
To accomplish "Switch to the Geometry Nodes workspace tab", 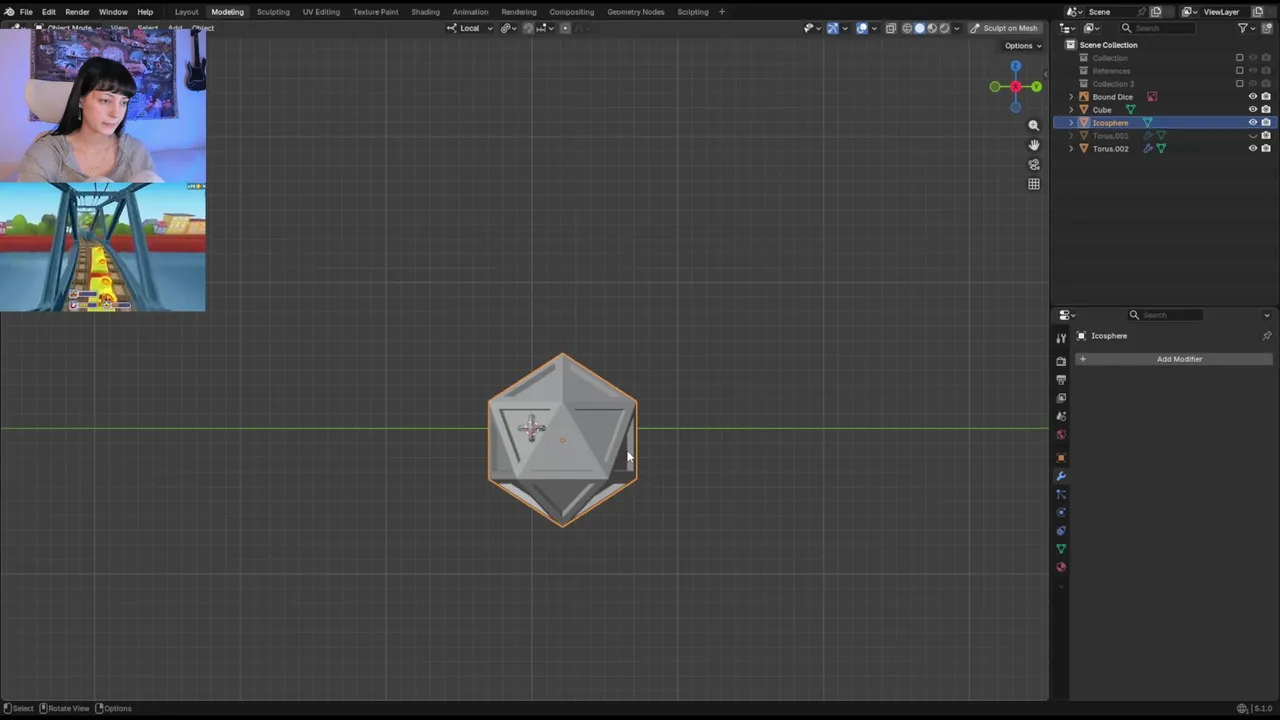I will click(x=635, y=12).
